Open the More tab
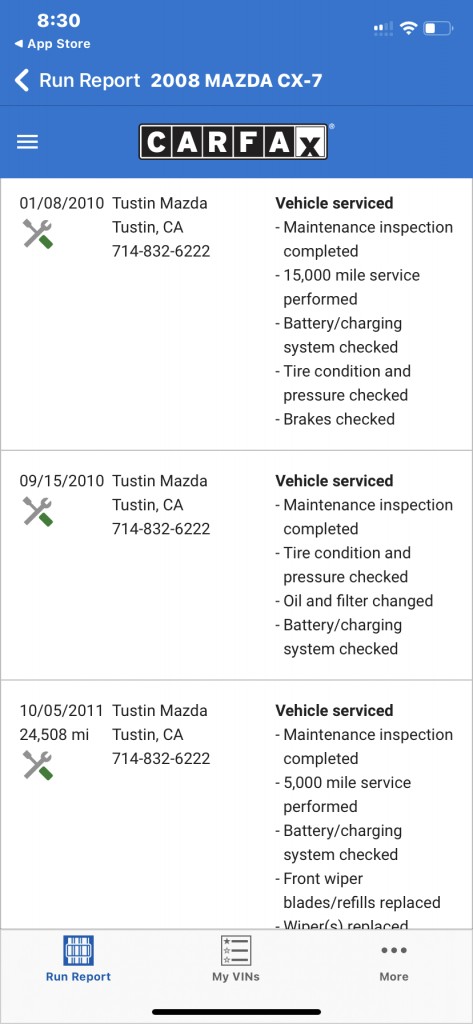 [394, 959]
